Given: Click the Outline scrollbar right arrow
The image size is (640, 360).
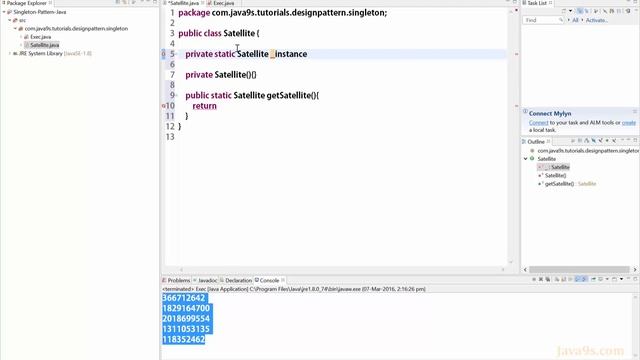Looking at the screenshot, I should [635, 269].
